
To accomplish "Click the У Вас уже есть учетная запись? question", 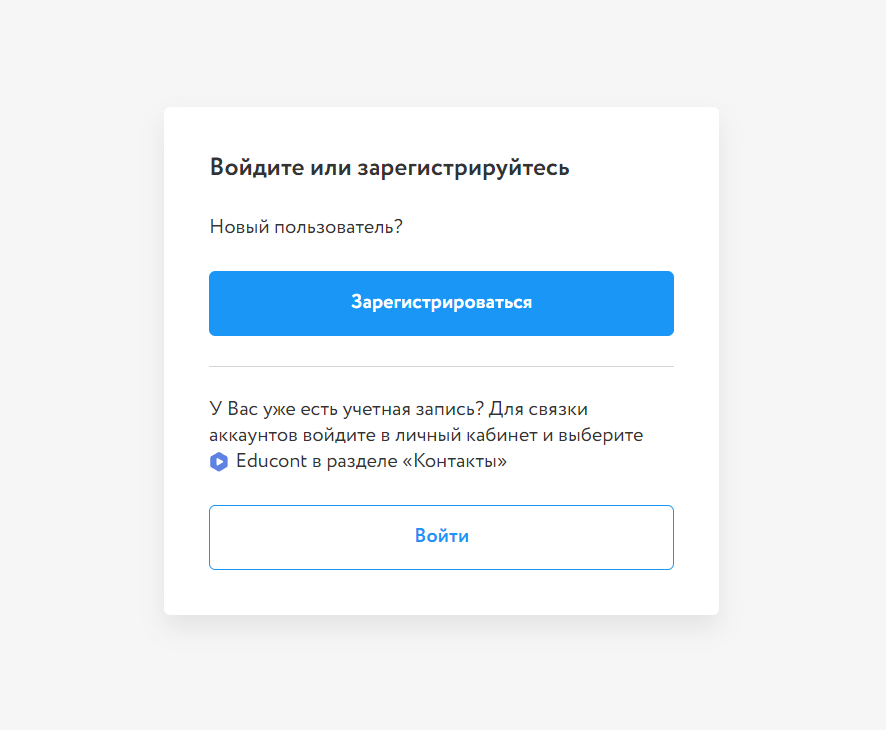I will tap(347, 409).
